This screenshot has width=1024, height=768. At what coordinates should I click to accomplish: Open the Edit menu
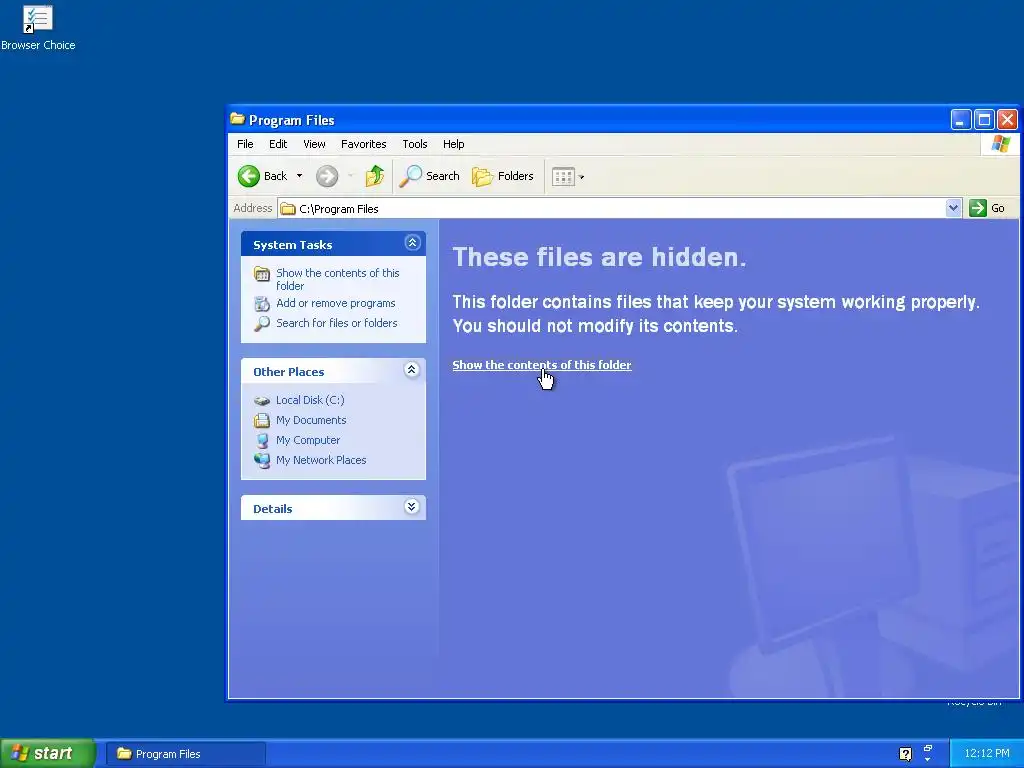click(x=278, y=144)
